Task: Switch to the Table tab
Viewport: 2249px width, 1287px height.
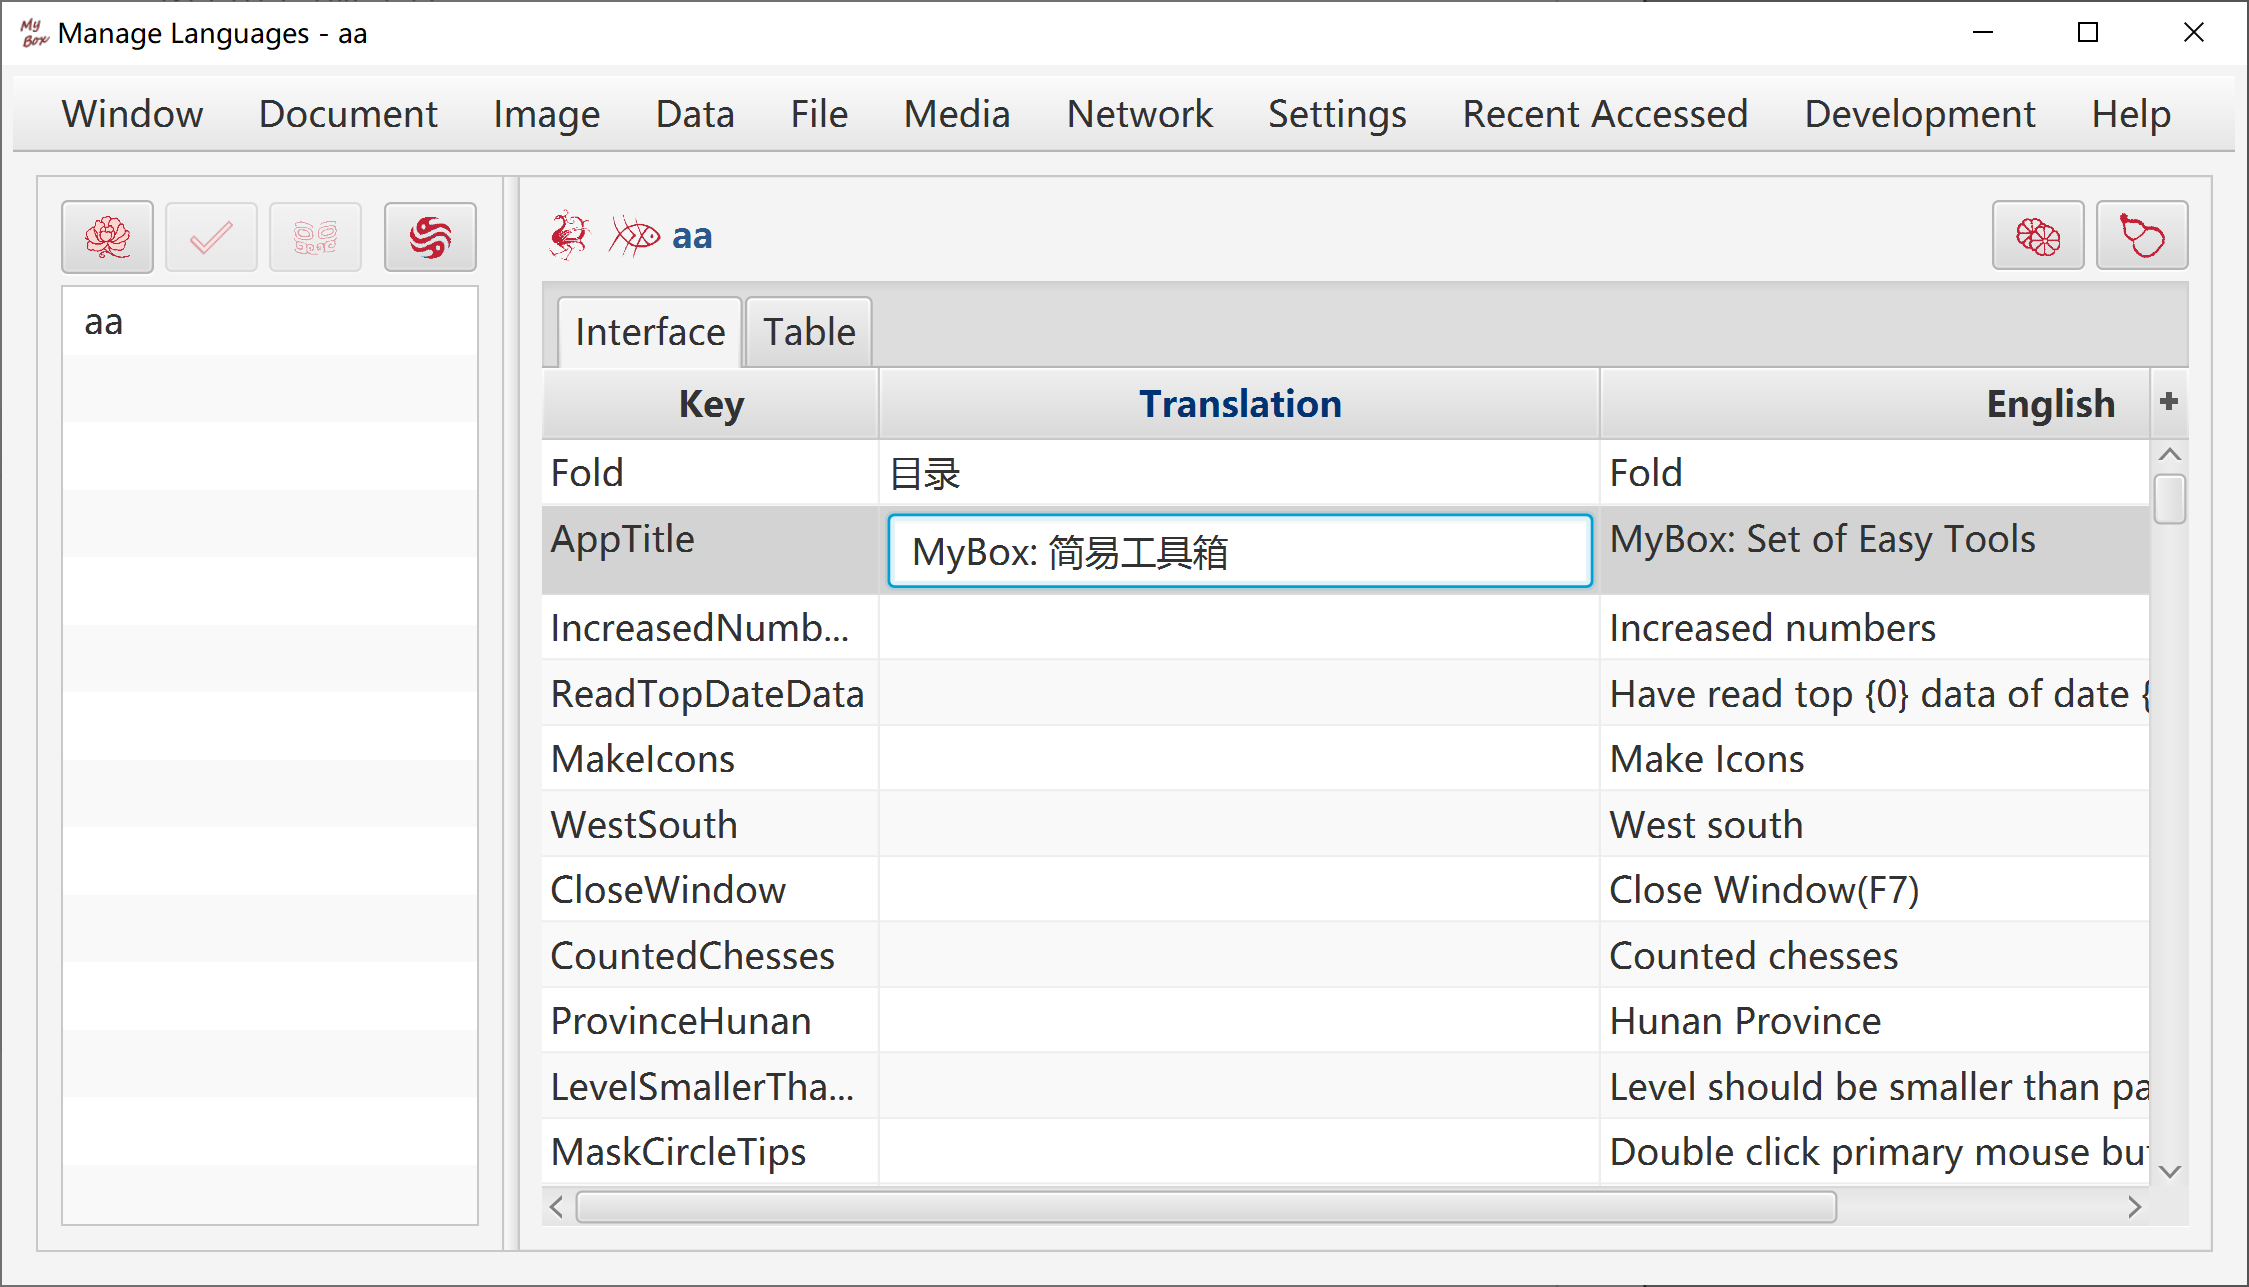Action: (809, 332)
